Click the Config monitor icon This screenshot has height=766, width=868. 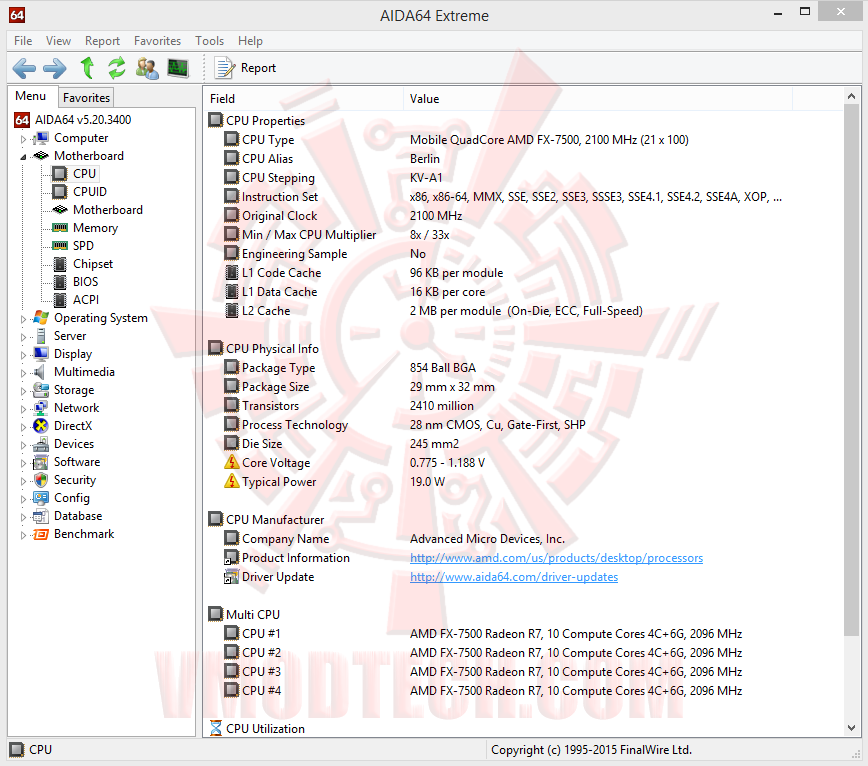(40, 498)
